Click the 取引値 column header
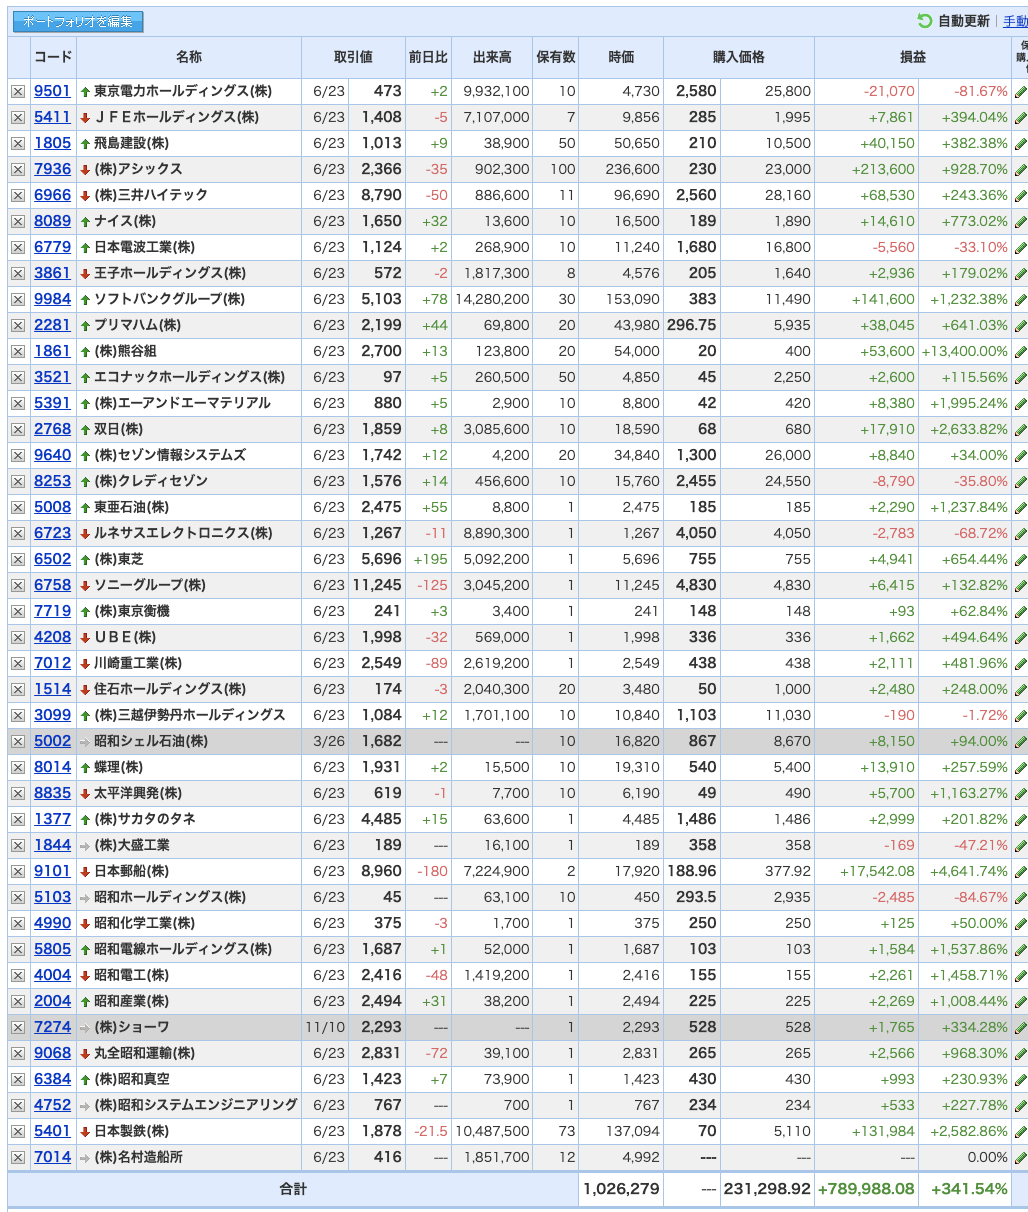The width and height of the screenshot is (1028, 1212). 353,57
